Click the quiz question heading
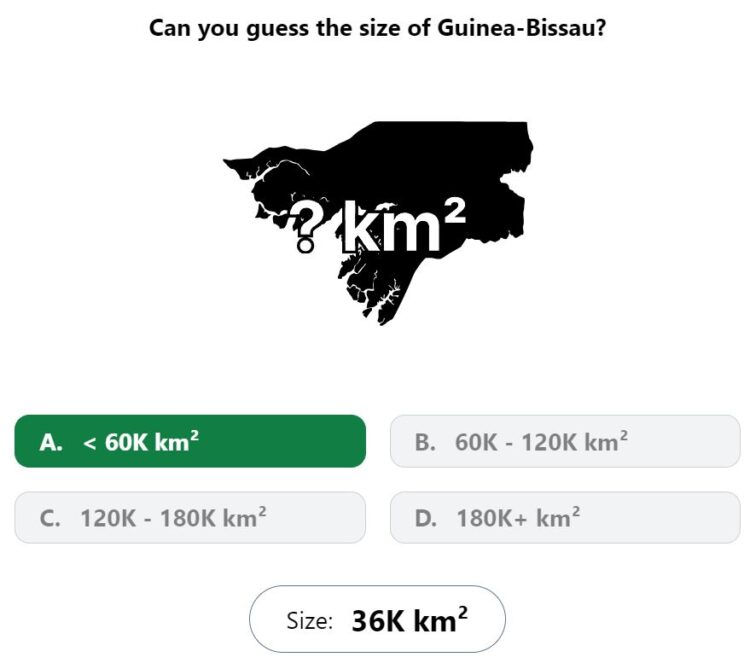750x663 pixels. tap(377, 28)
